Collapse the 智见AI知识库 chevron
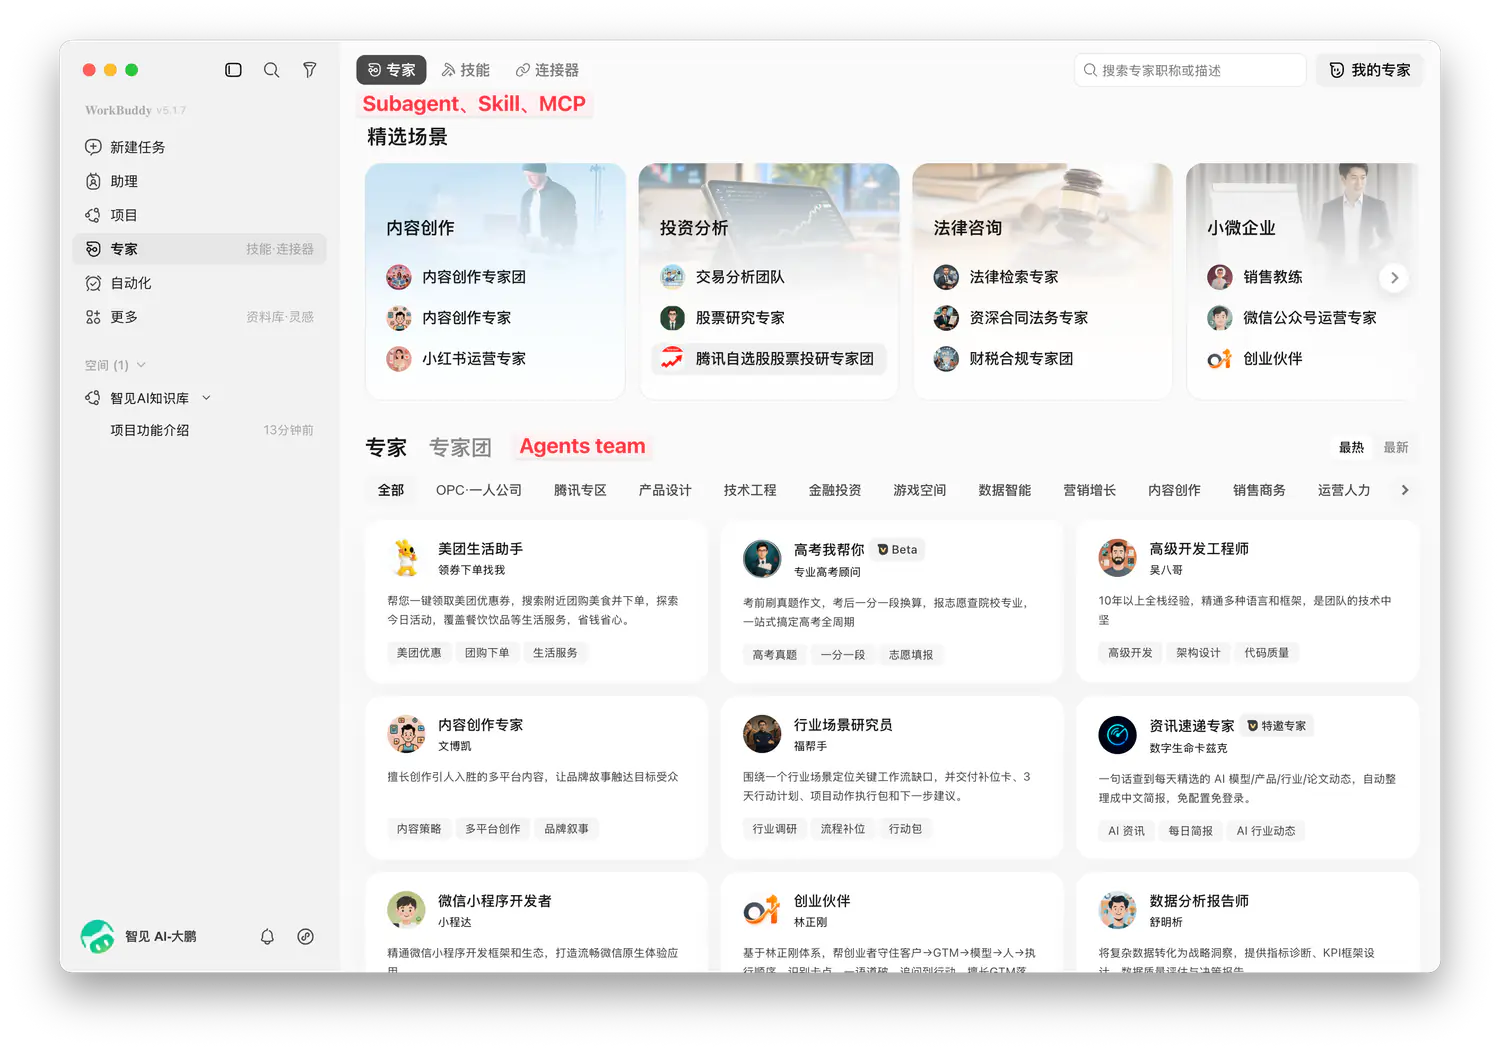 207,398
